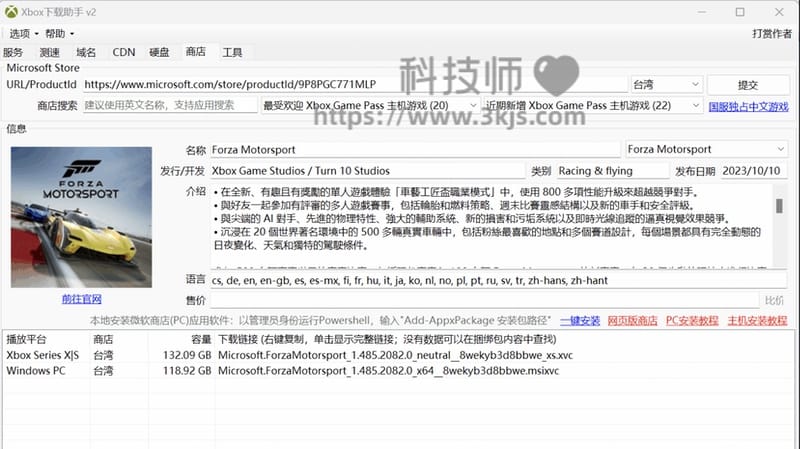Switch to the 服务 tab

(x=13, y=52)
